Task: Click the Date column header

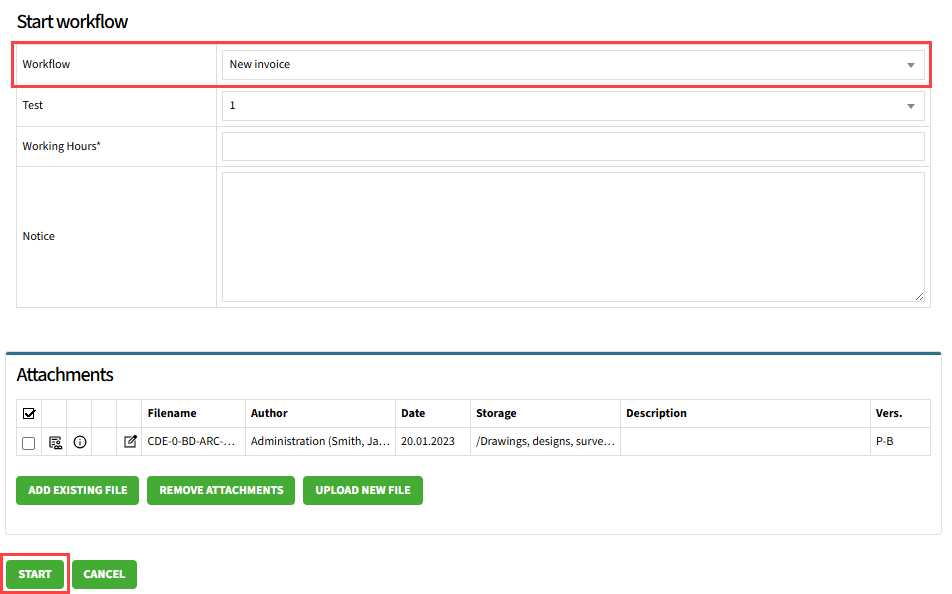Action: [x=413, y=413]
